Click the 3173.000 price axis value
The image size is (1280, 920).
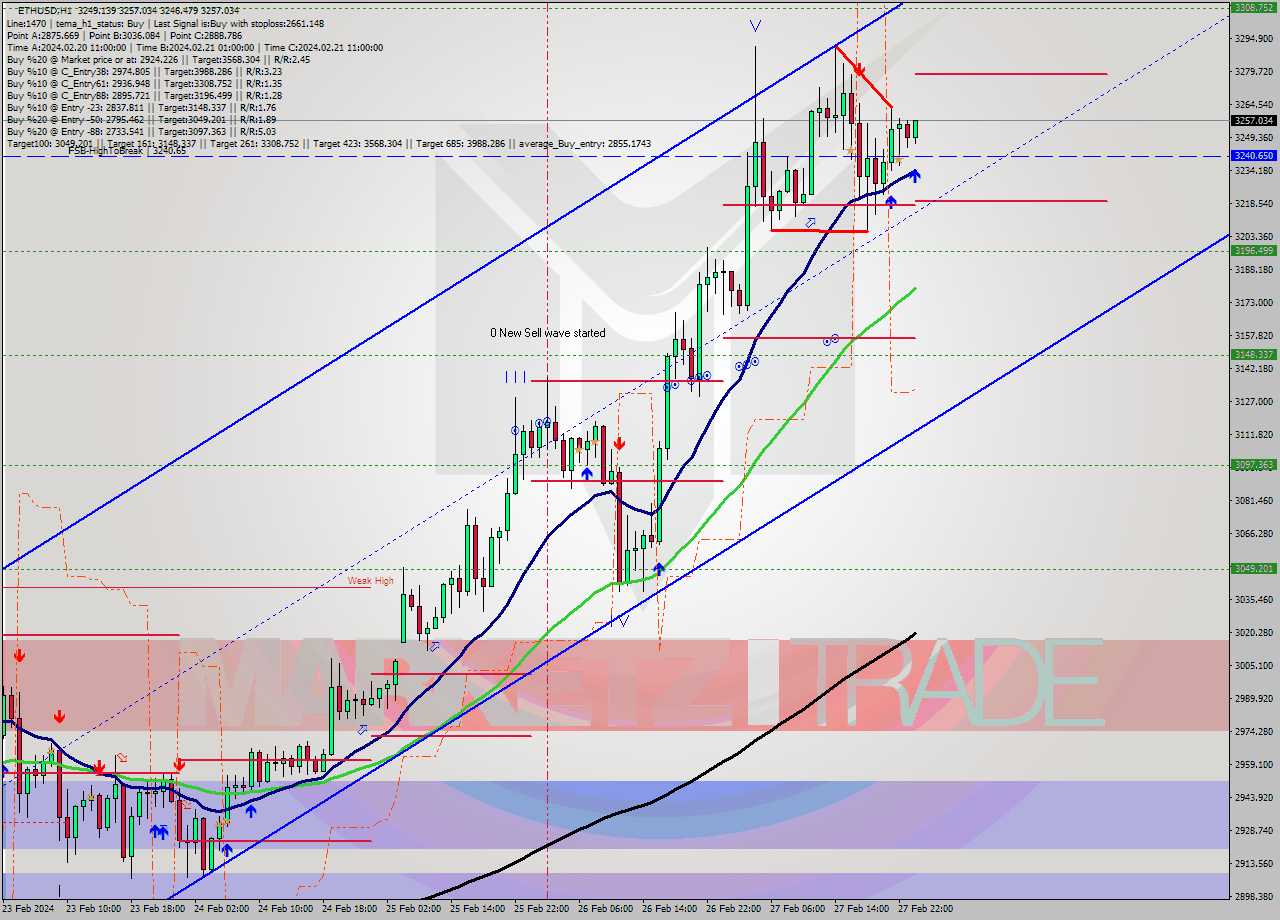1254,302
